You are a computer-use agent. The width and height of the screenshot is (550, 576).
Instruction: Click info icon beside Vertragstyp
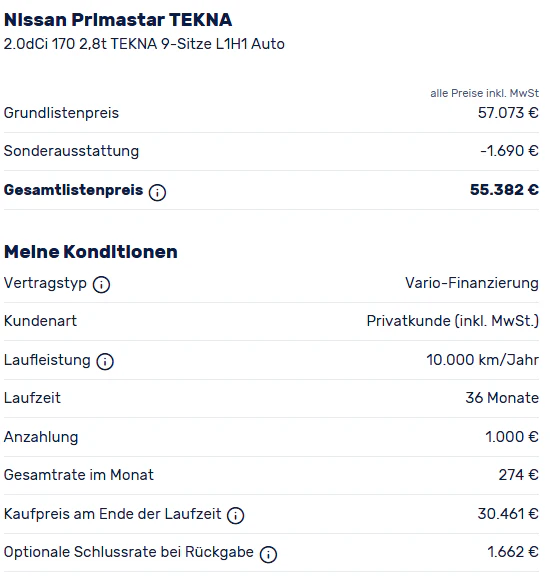pos(101,285)
